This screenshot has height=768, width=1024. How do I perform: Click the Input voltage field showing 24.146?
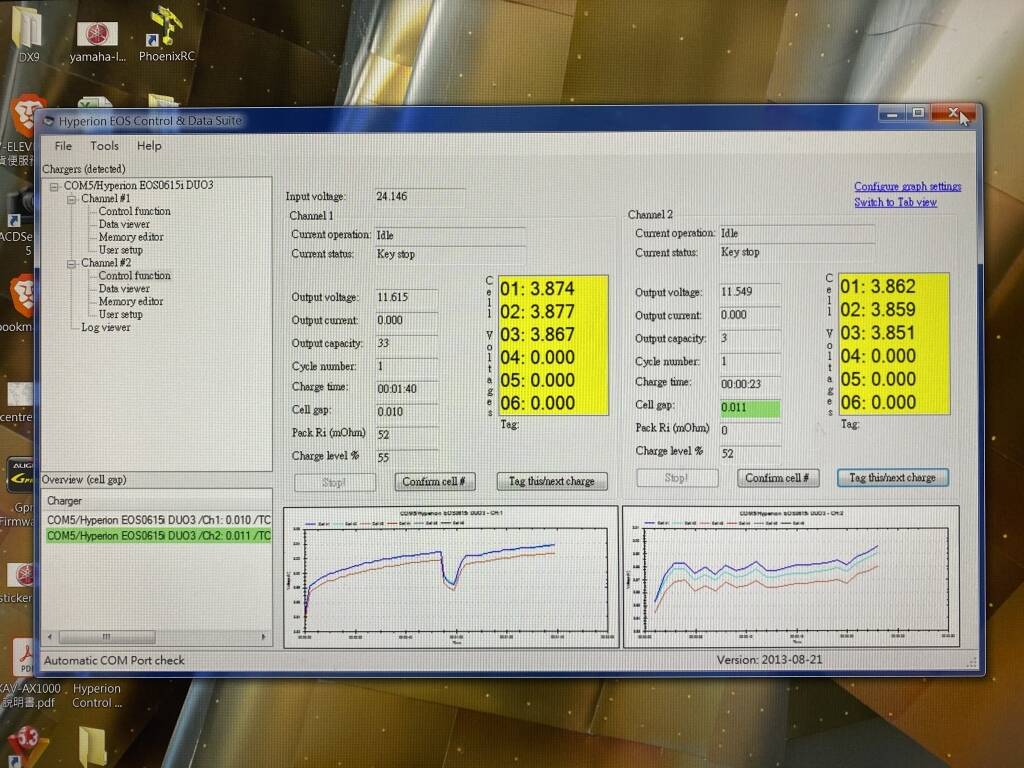(x=420, y=197)
